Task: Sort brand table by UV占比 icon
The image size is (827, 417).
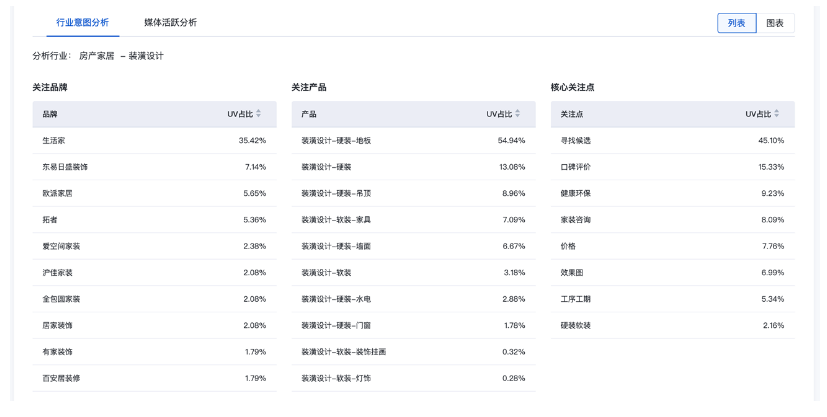Action: click(259, 114)
